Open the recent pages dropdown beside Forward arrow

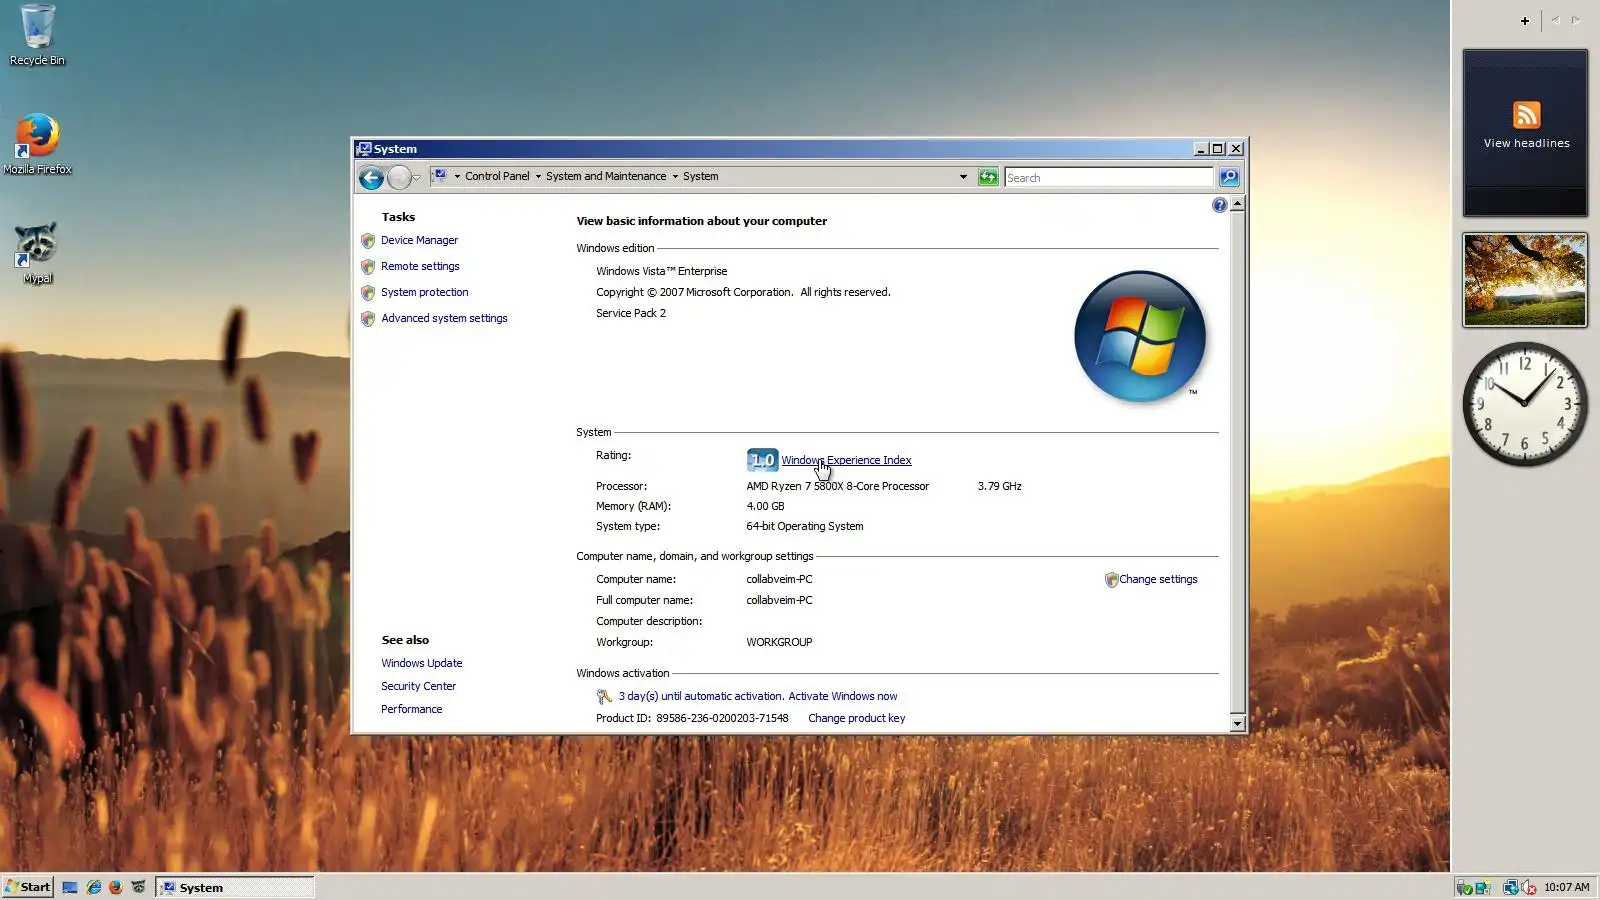(417, 178)
